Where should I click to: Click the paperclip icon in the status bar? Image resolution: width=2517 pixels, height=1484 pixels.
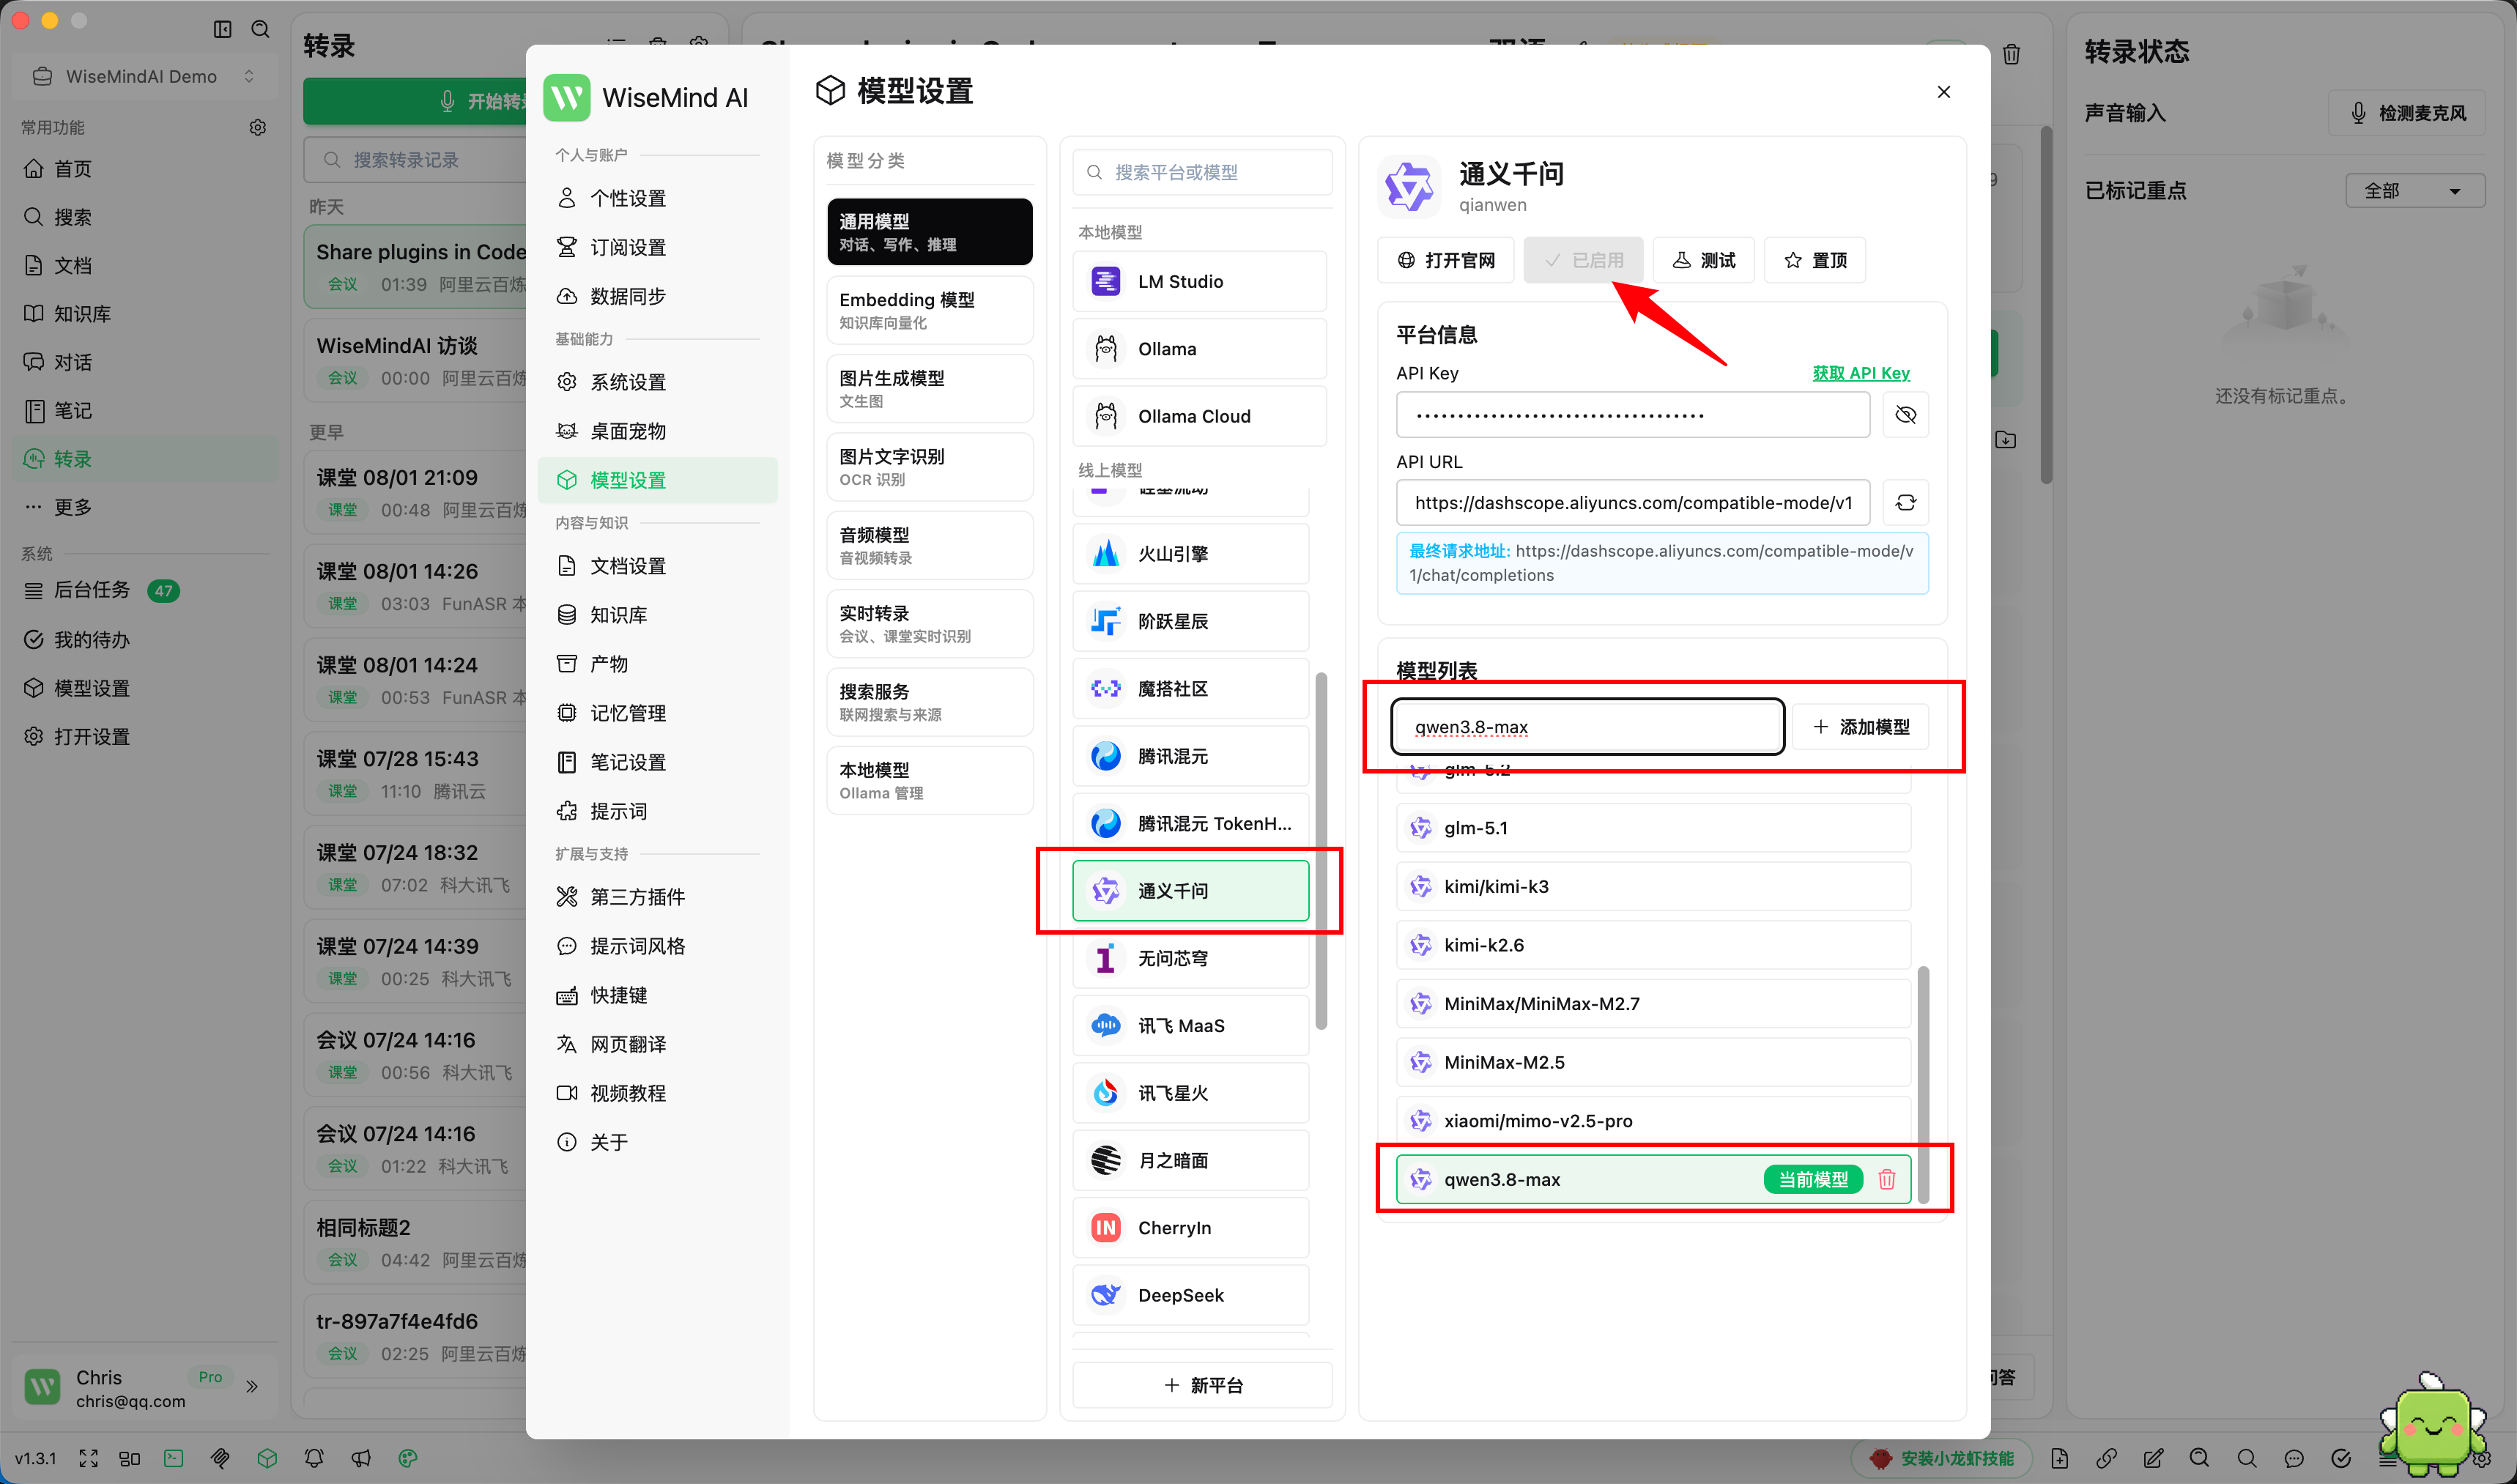tap(220, 1458)
